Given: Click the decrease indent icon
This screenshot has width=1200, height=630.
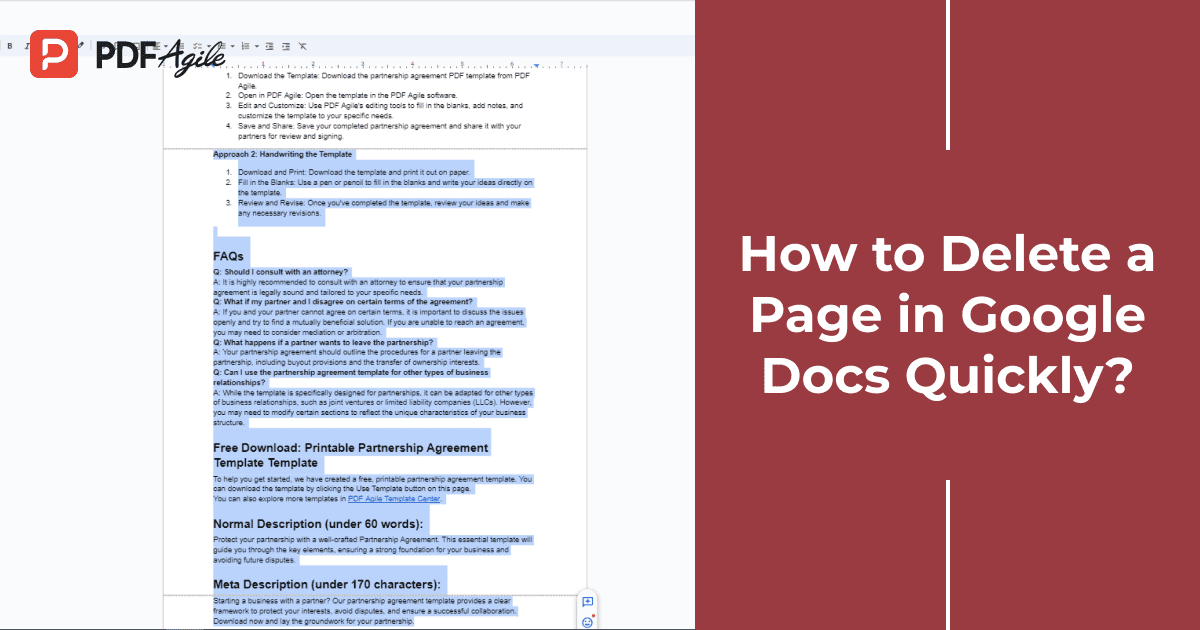Looking at the screenshot, I should 271,46.
